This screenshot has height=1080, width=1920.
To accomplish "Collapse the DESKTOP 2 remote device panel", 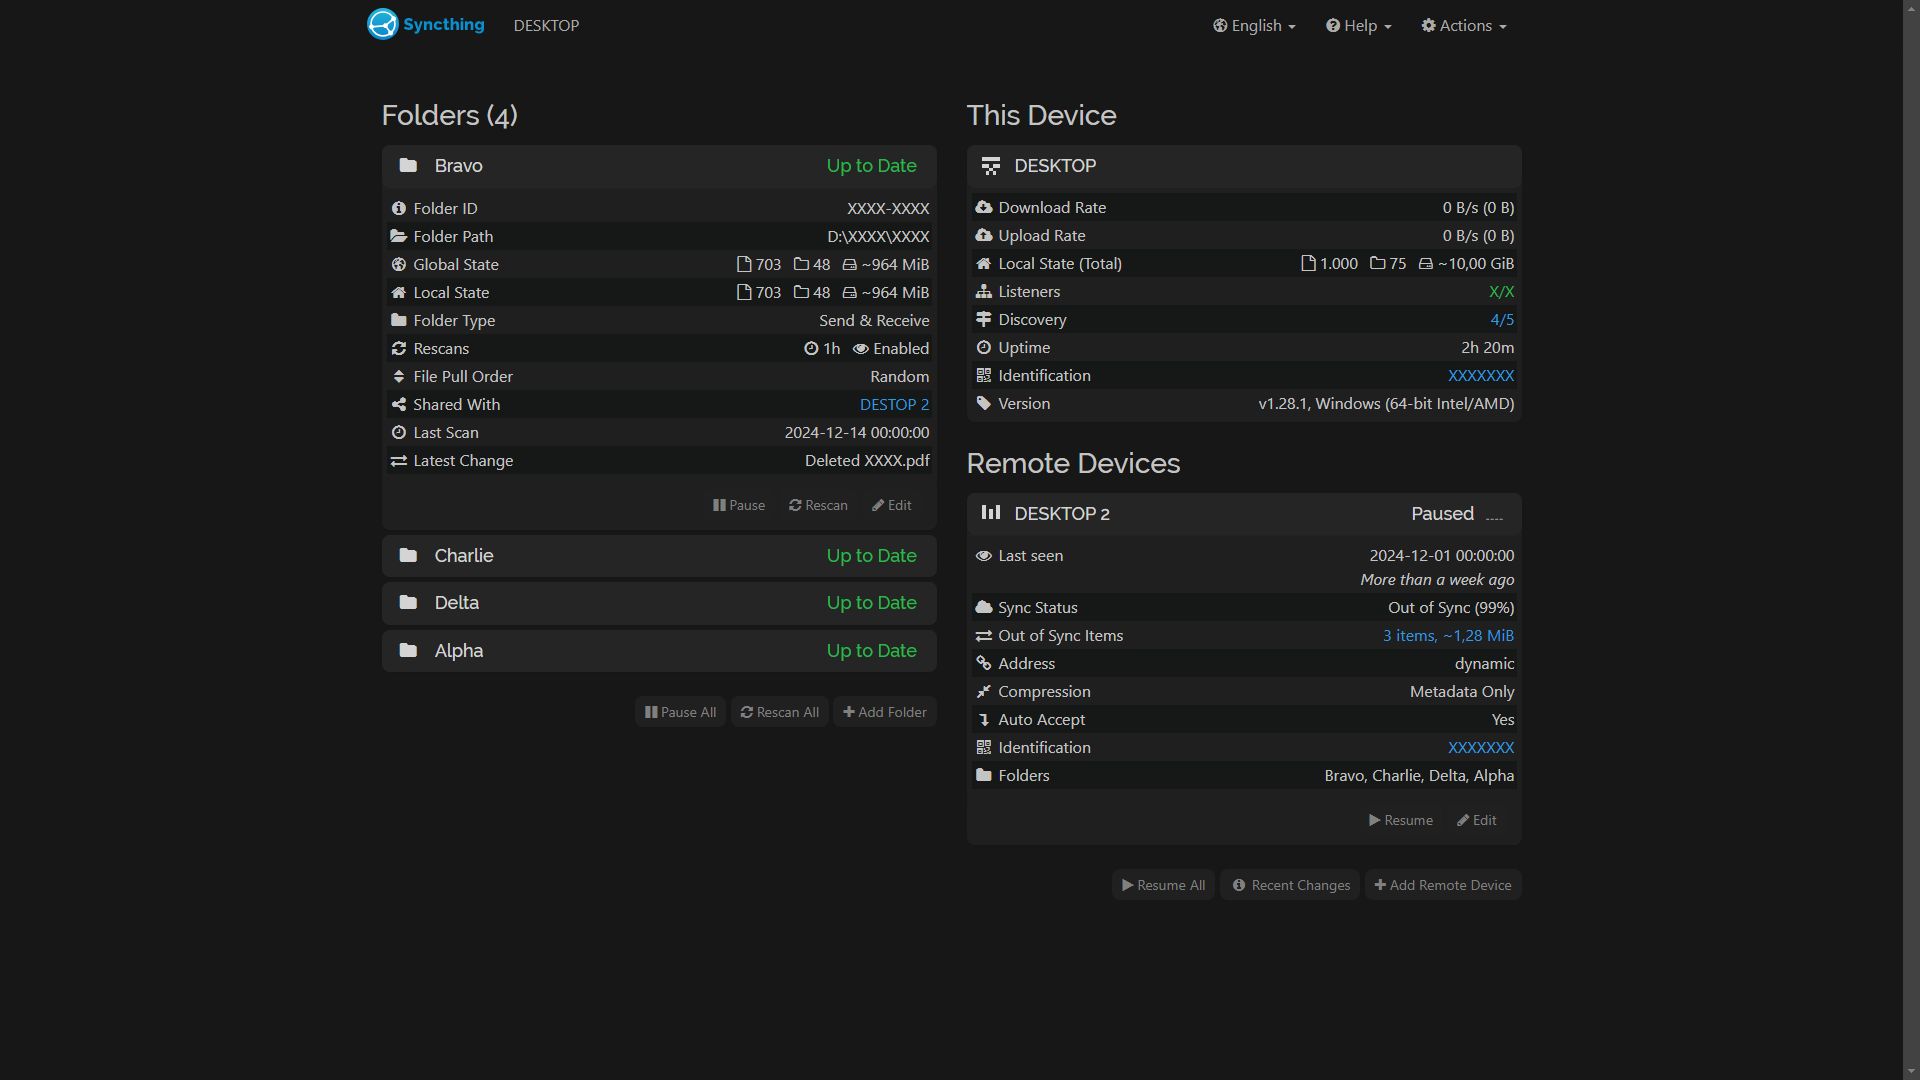I will (1244, 514).
